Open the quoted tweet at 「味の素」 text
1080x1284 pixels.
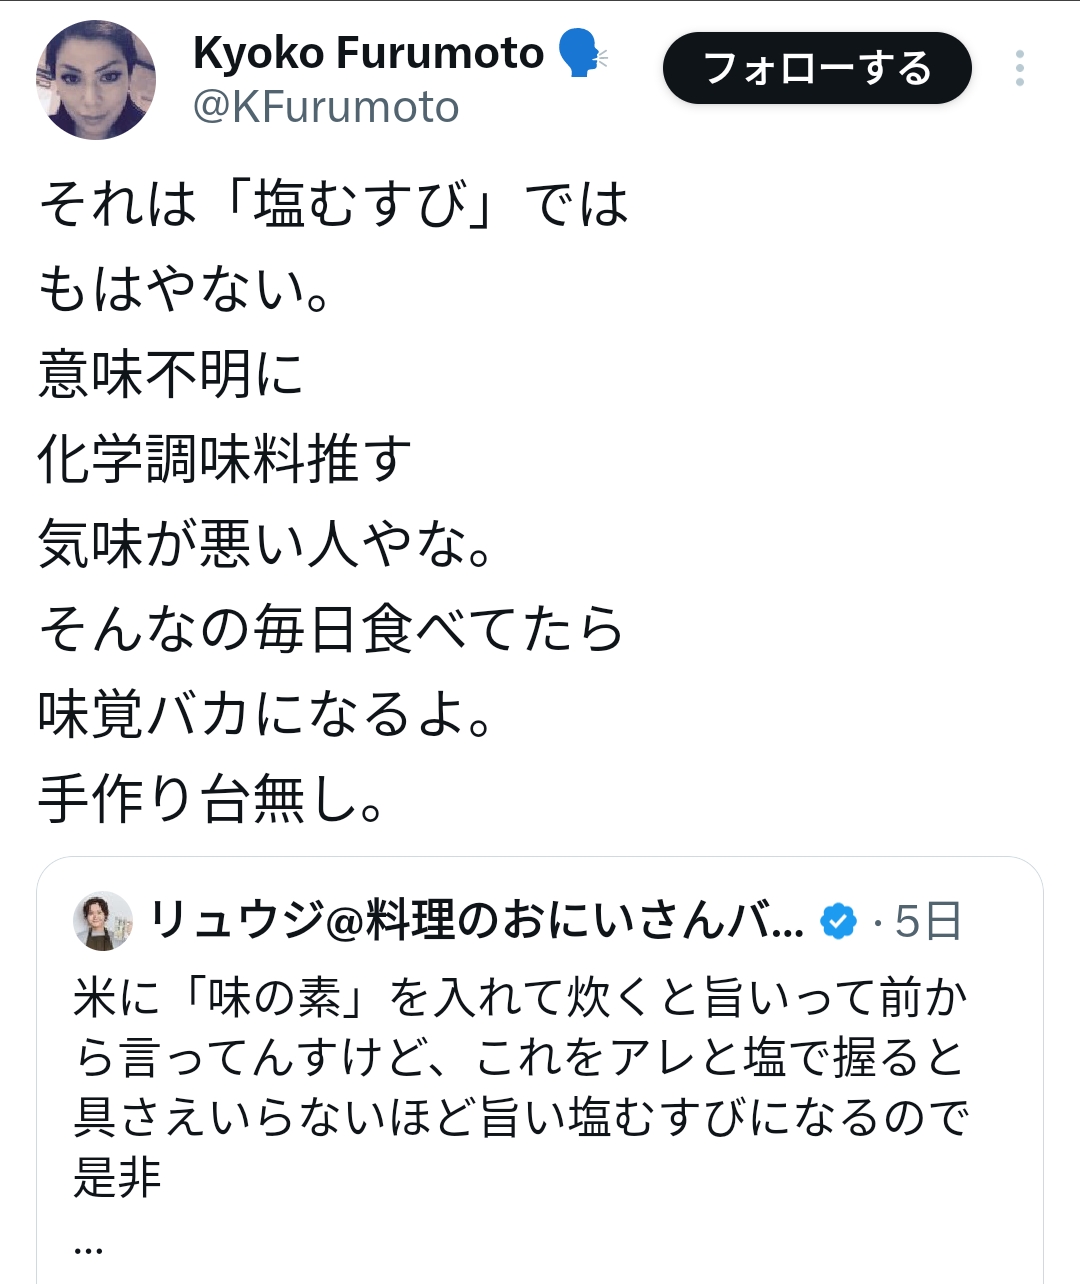click(274, 998)
